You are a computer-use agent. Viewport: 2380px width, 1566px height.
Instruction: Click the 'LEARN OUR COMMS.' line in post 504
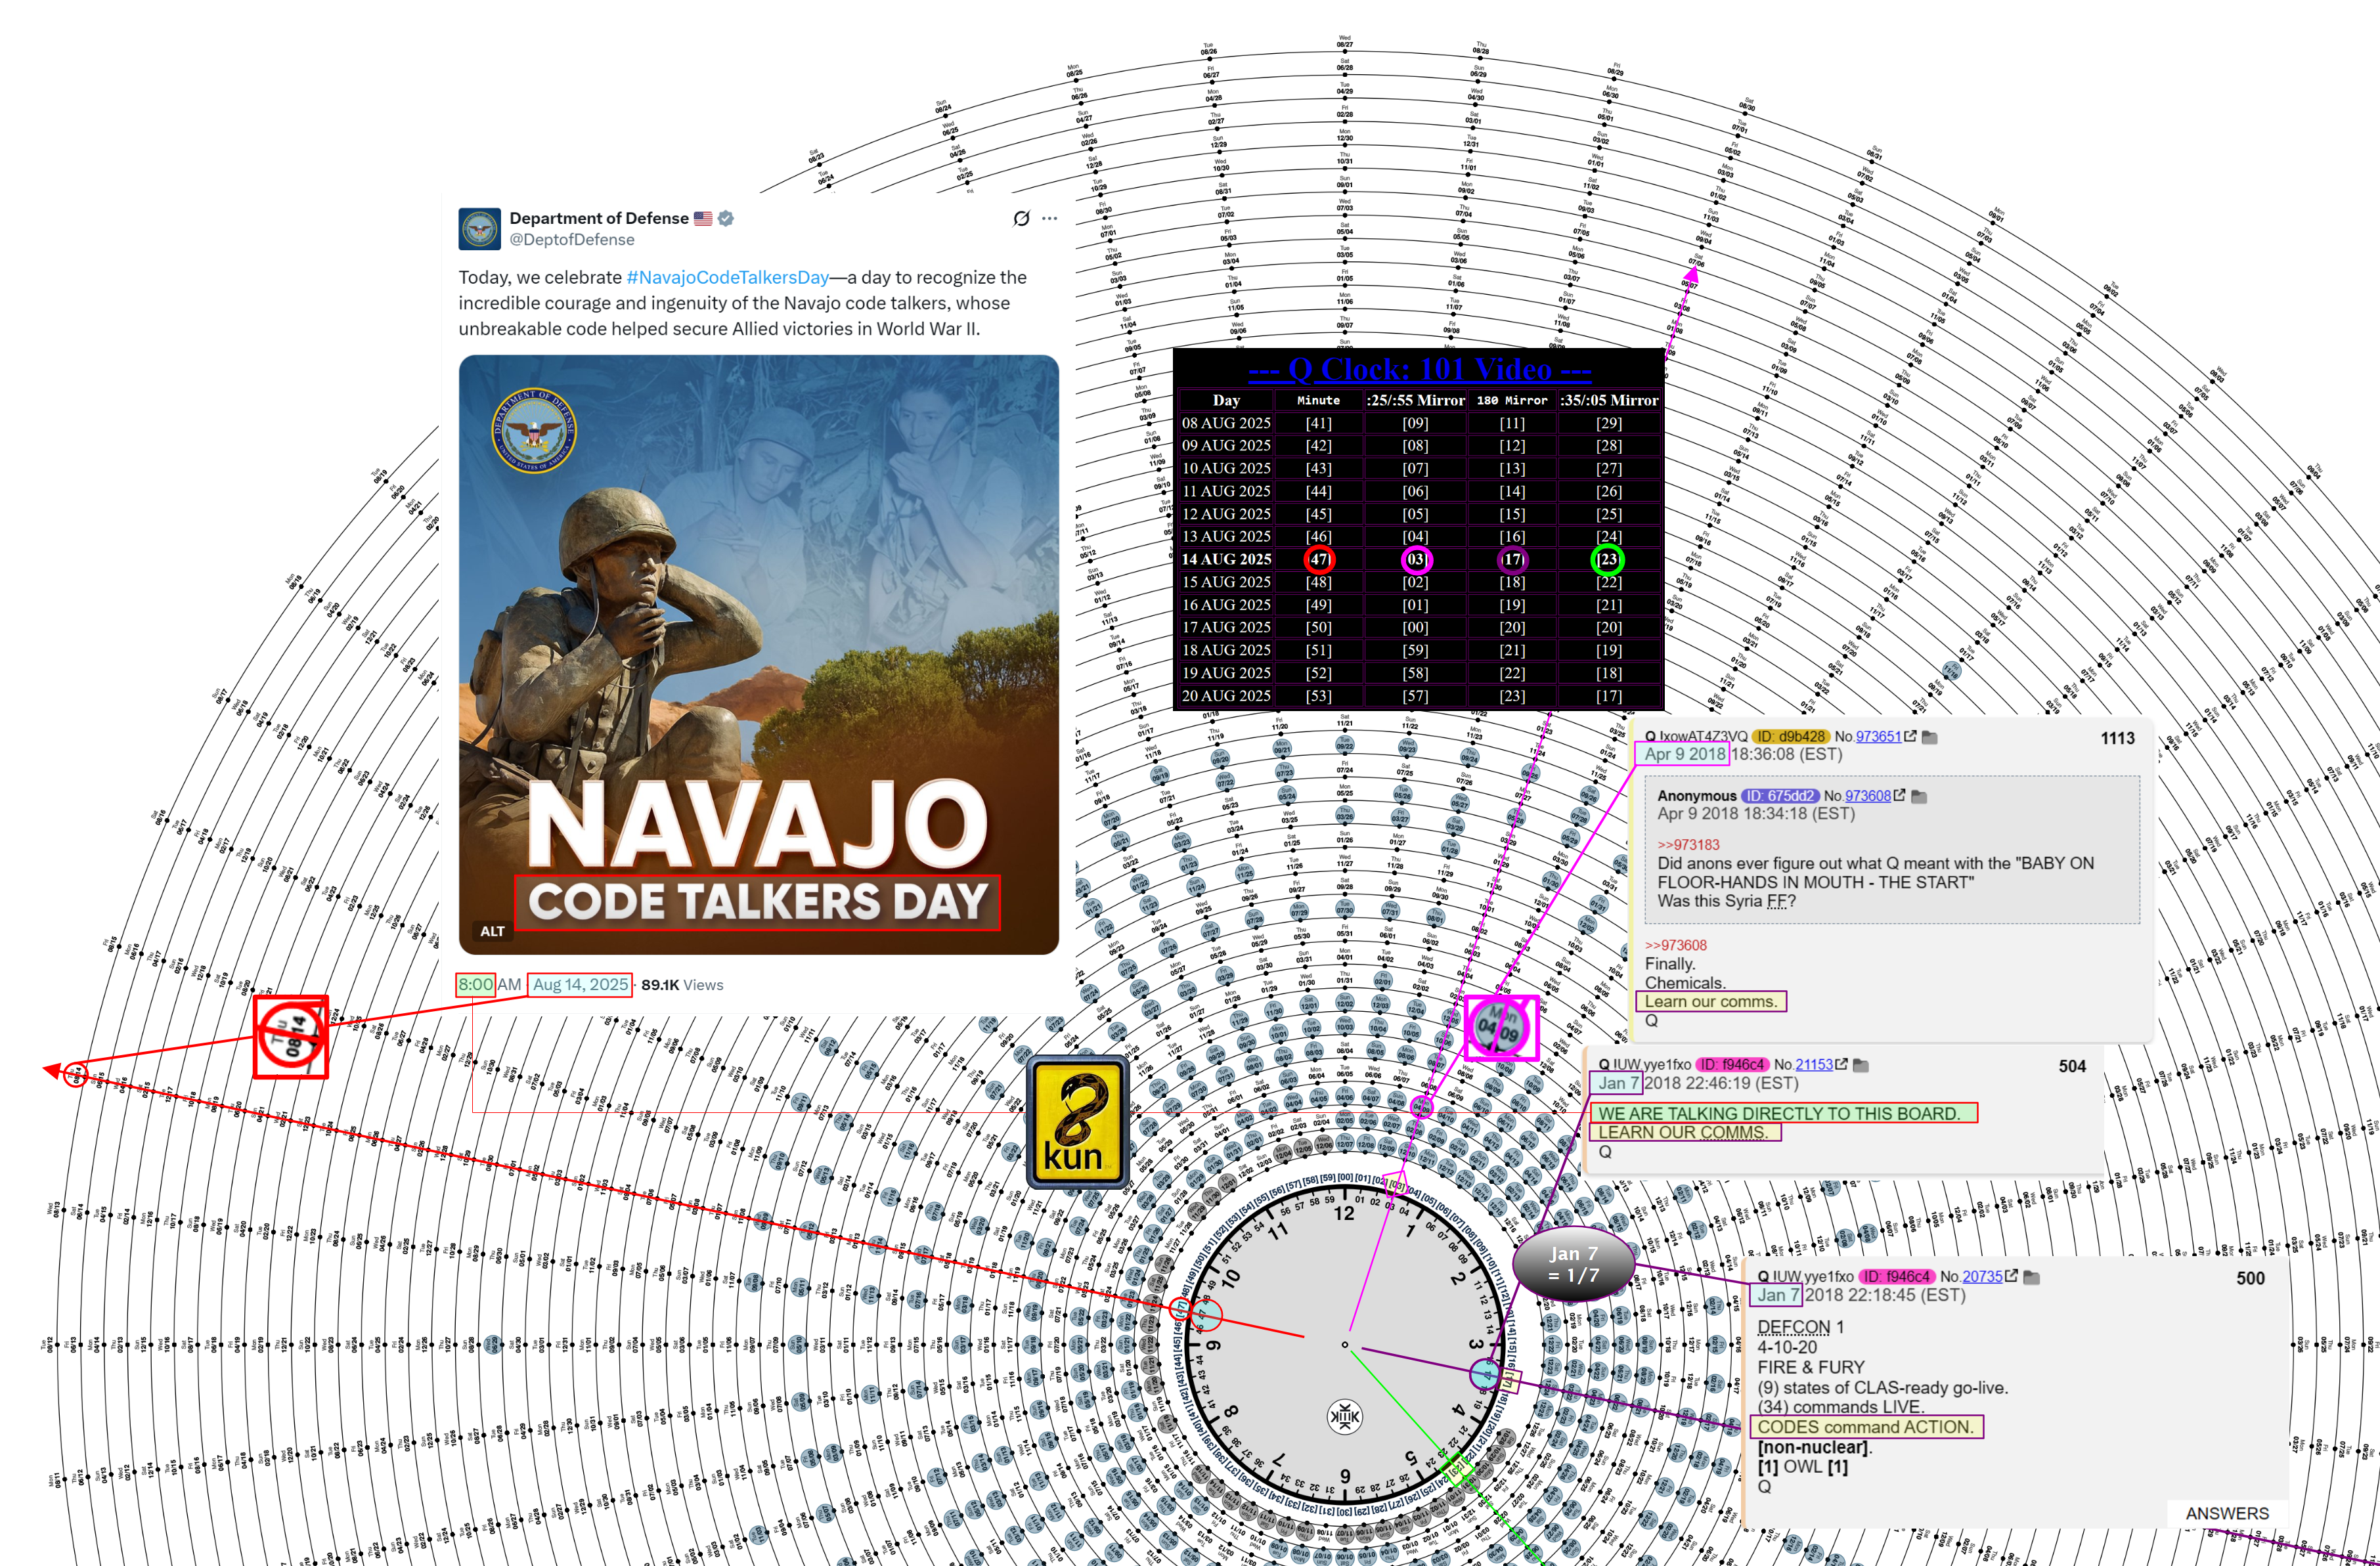tap(1684, 1132)
